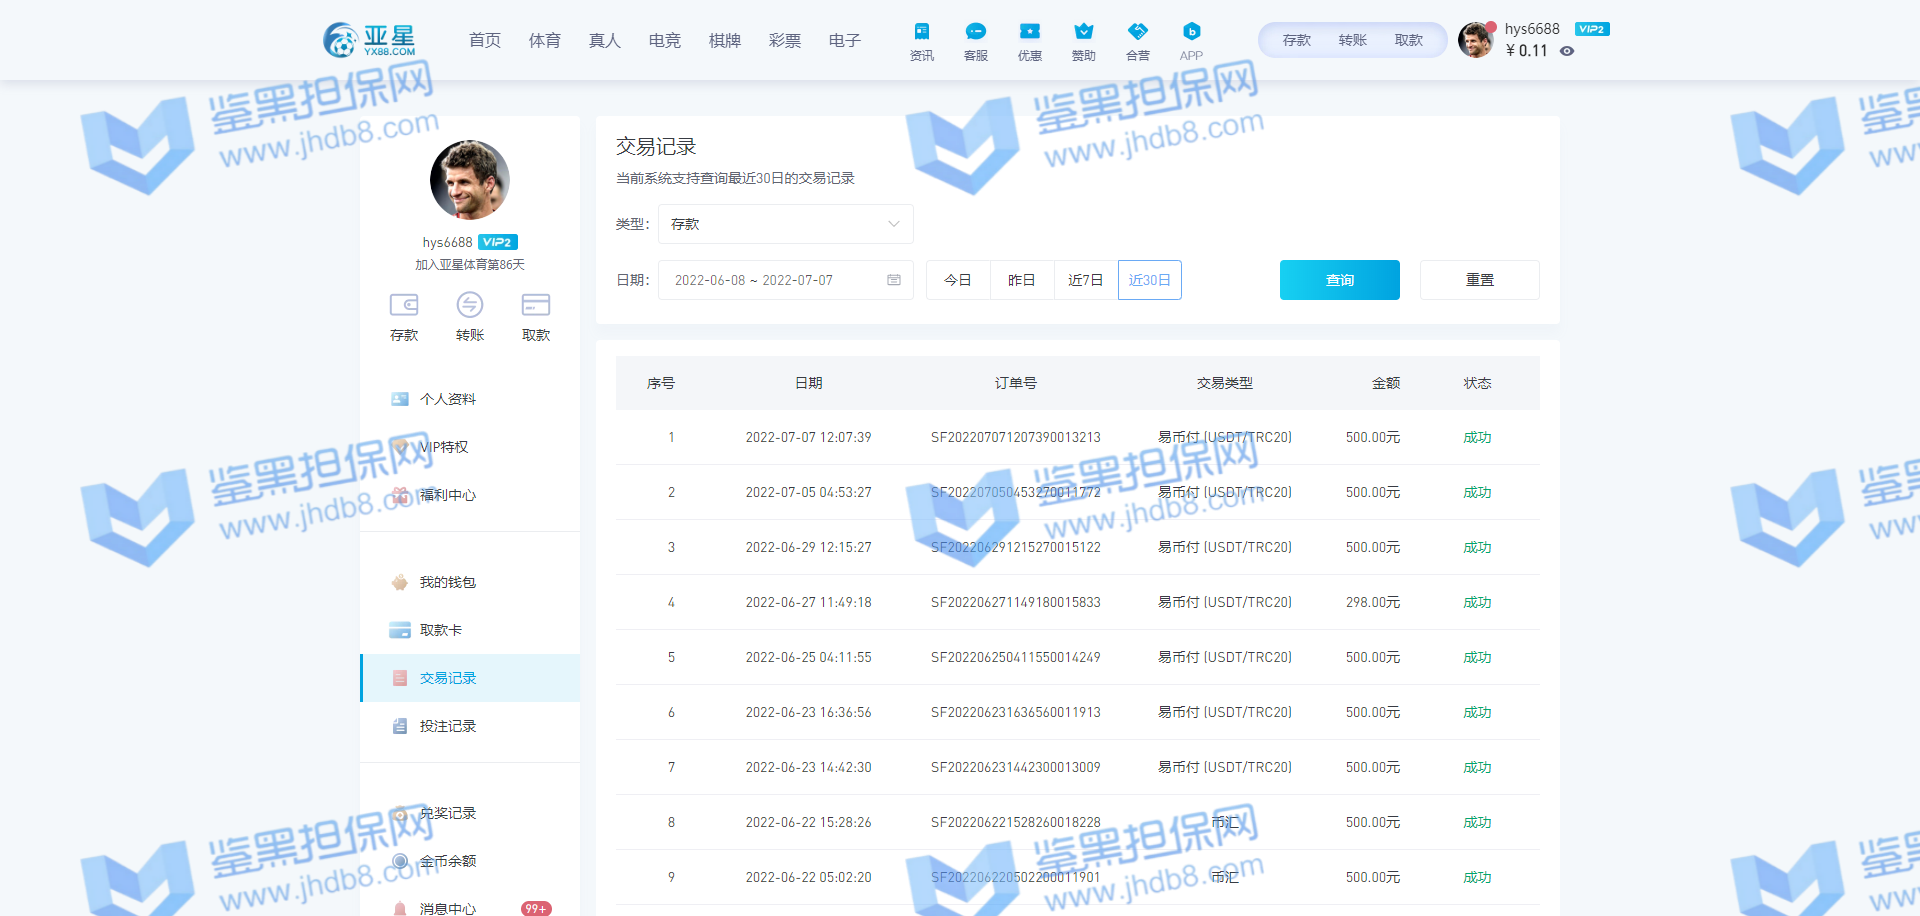This screenshot has height=916, width=1920.
Task: Click the sidebar 存款 deposit wallet icon
Action: click(x=404, y=305)
